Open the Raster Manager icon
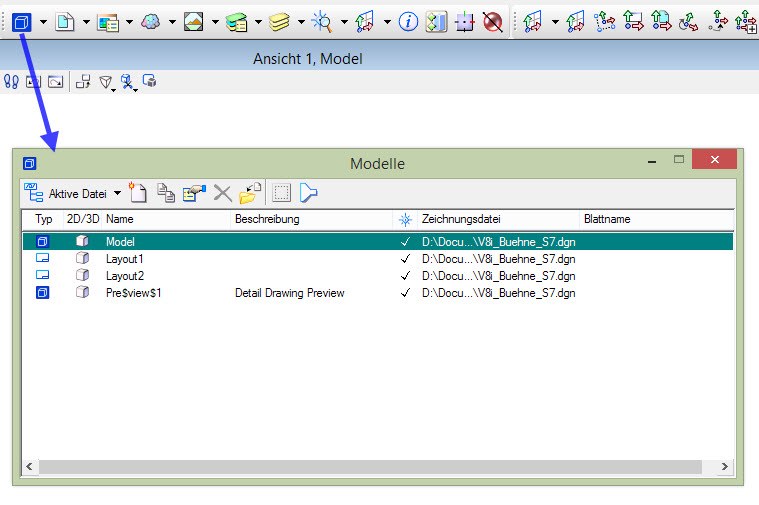Image resolution: width=759 pixels, height=505 pixels. (107, 22)
